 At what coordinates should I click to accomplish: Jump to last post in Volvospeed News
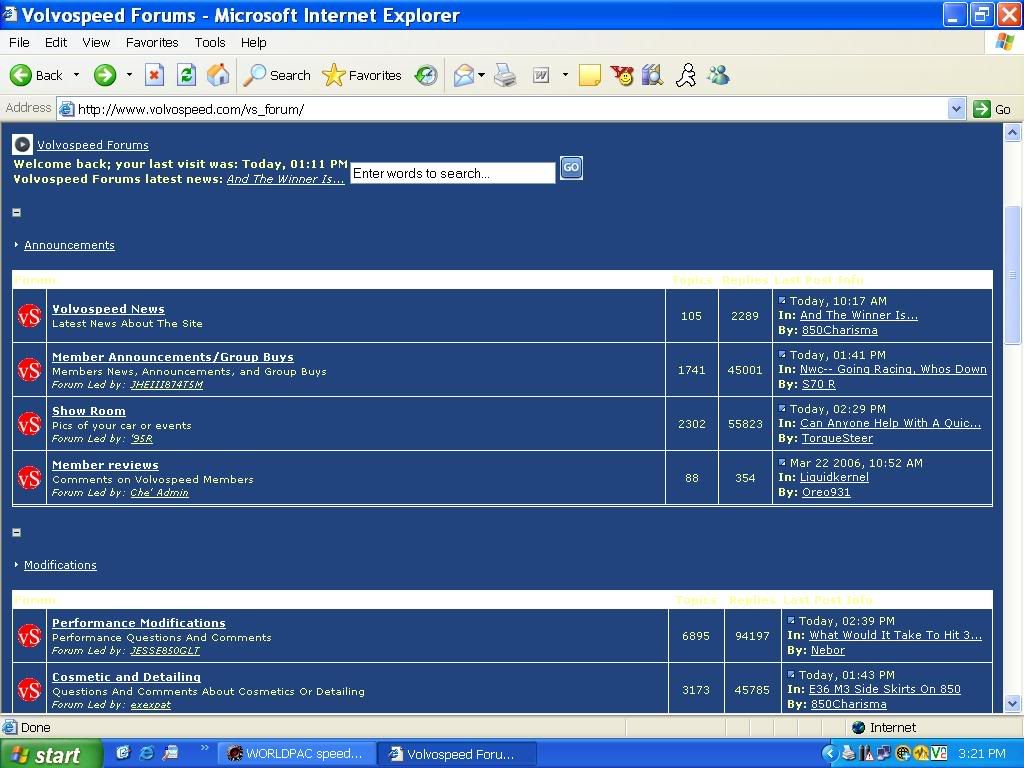782,300
